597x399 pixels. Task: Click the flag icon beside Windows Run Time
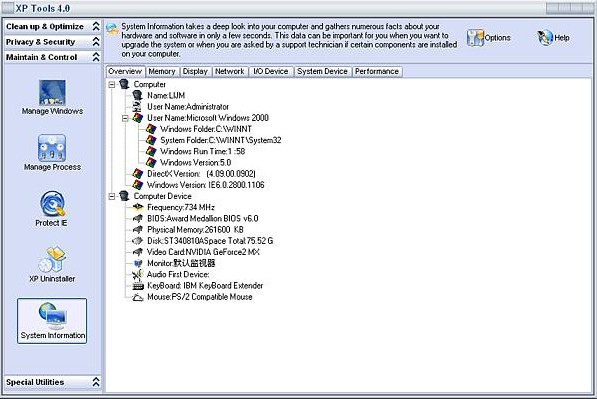click(151, 151)
